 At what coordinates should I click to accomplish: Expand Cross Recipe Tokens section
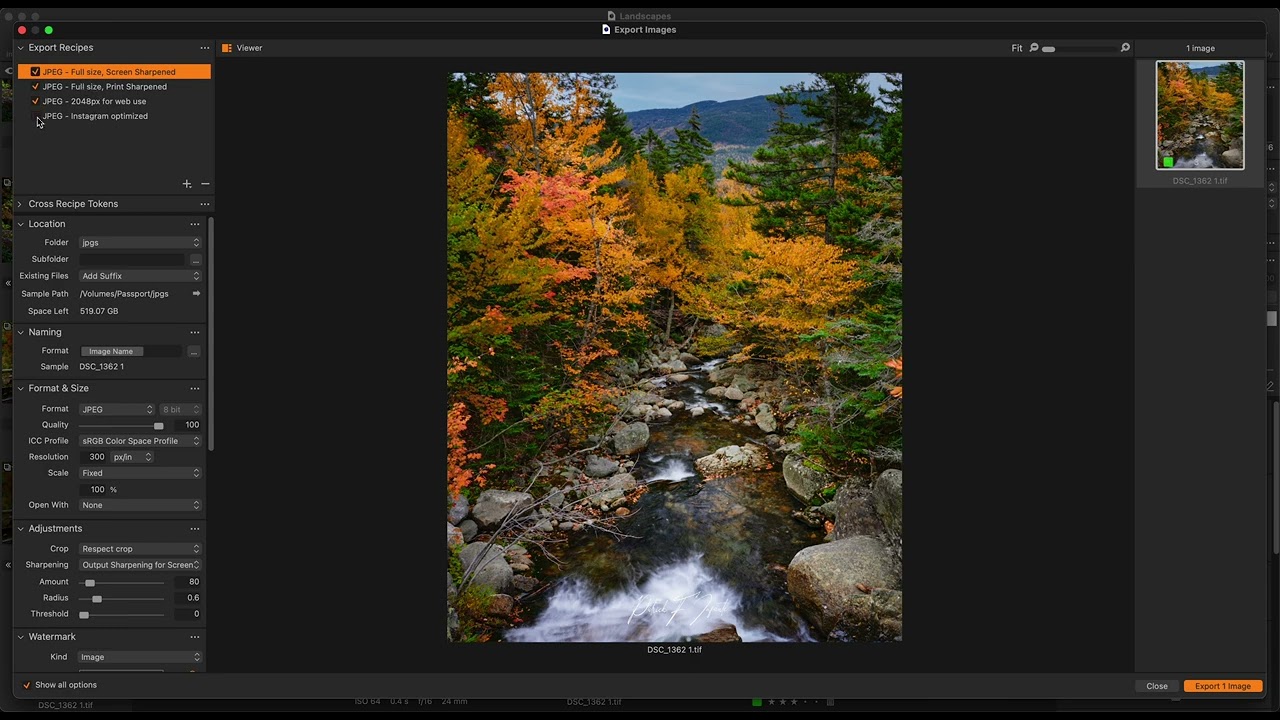pyautogui.click(x=20, y=204)
